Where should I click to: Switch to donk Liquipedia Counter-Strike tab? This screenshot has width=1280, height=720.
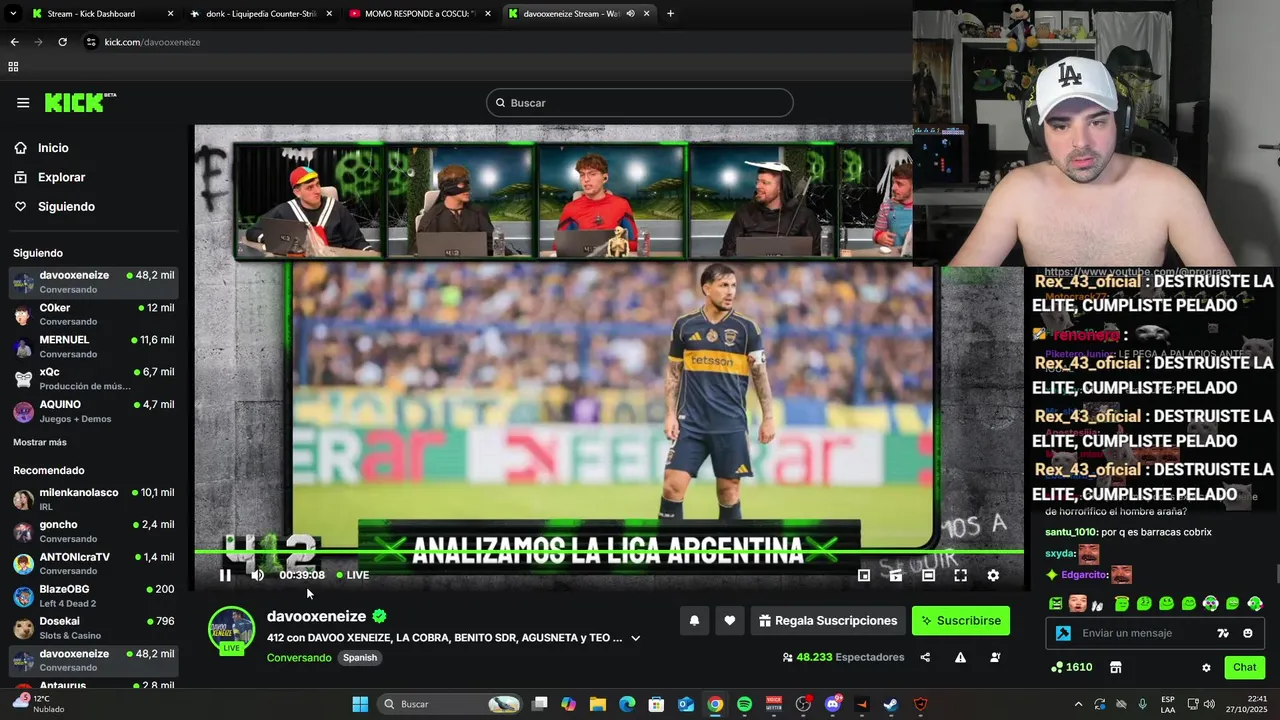[x=260, y=14]
